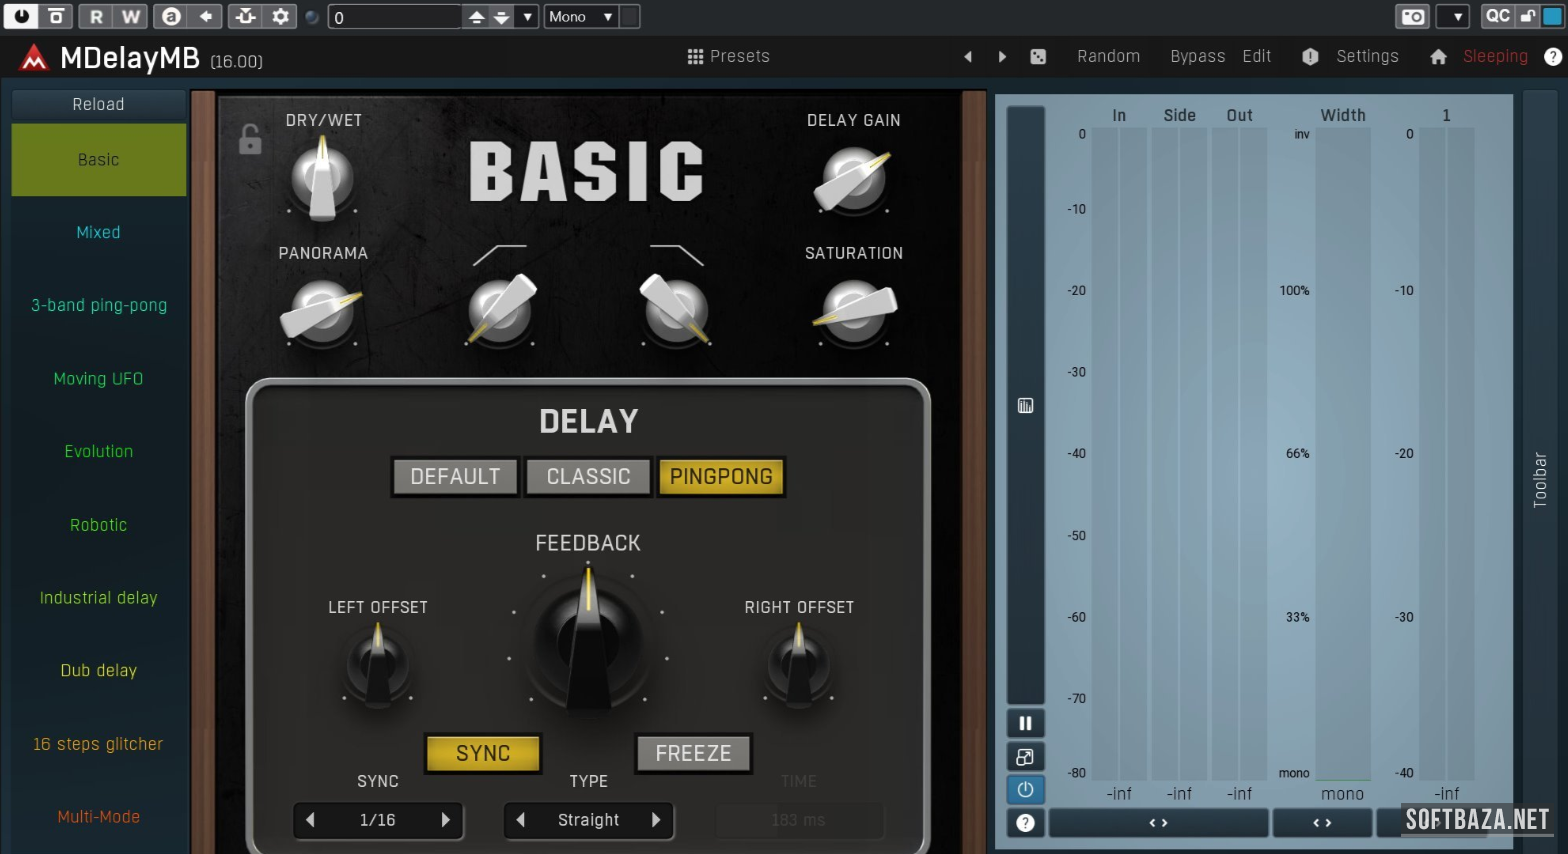The width and height of the screenshot is (1568, 854).
Task: Pause the meter display
Action: coord(1025,723)
